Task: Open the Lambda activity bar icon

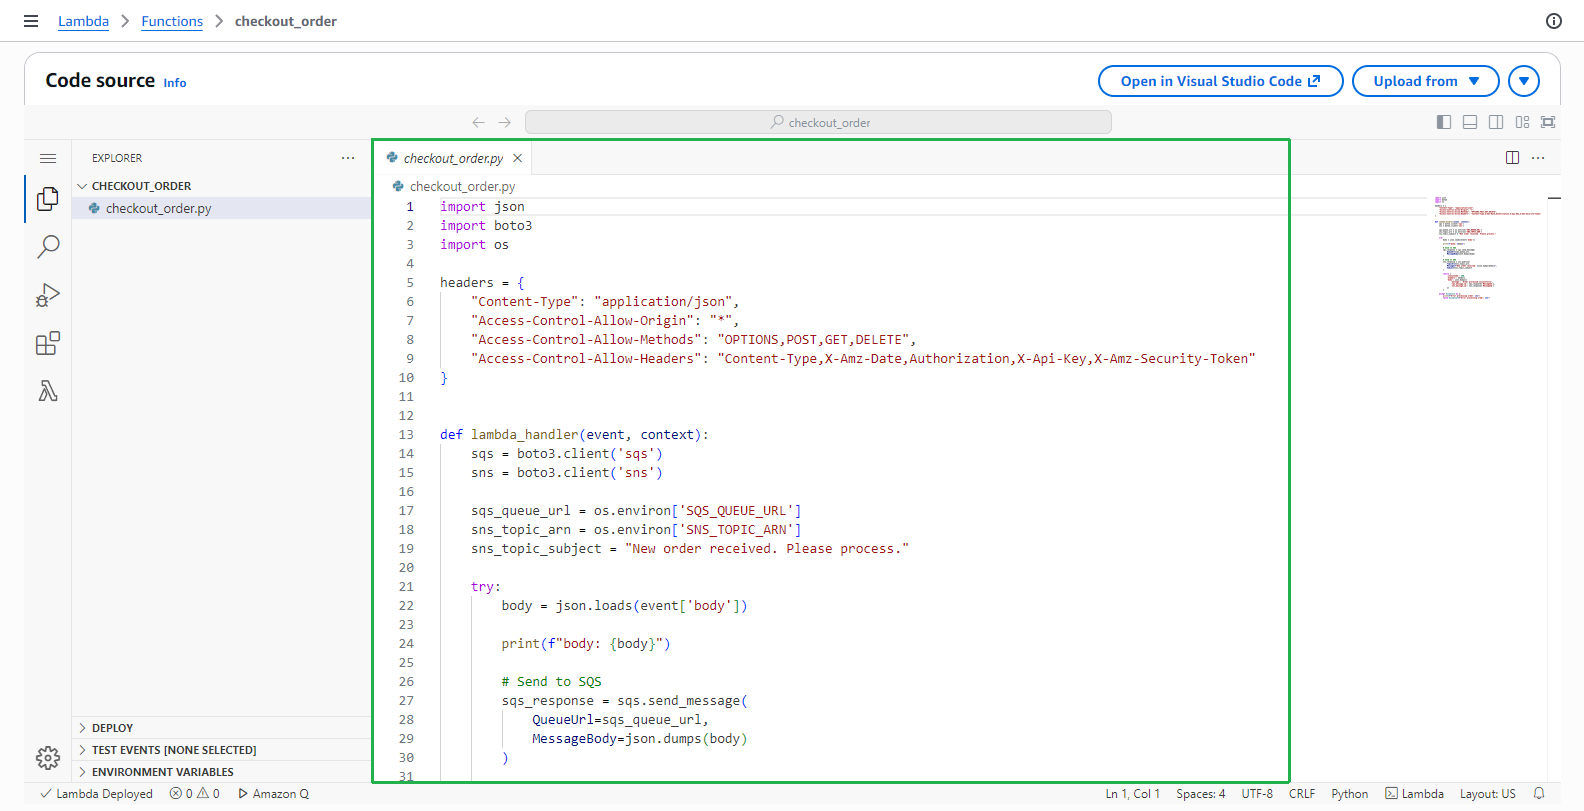Action: point(47,391)
